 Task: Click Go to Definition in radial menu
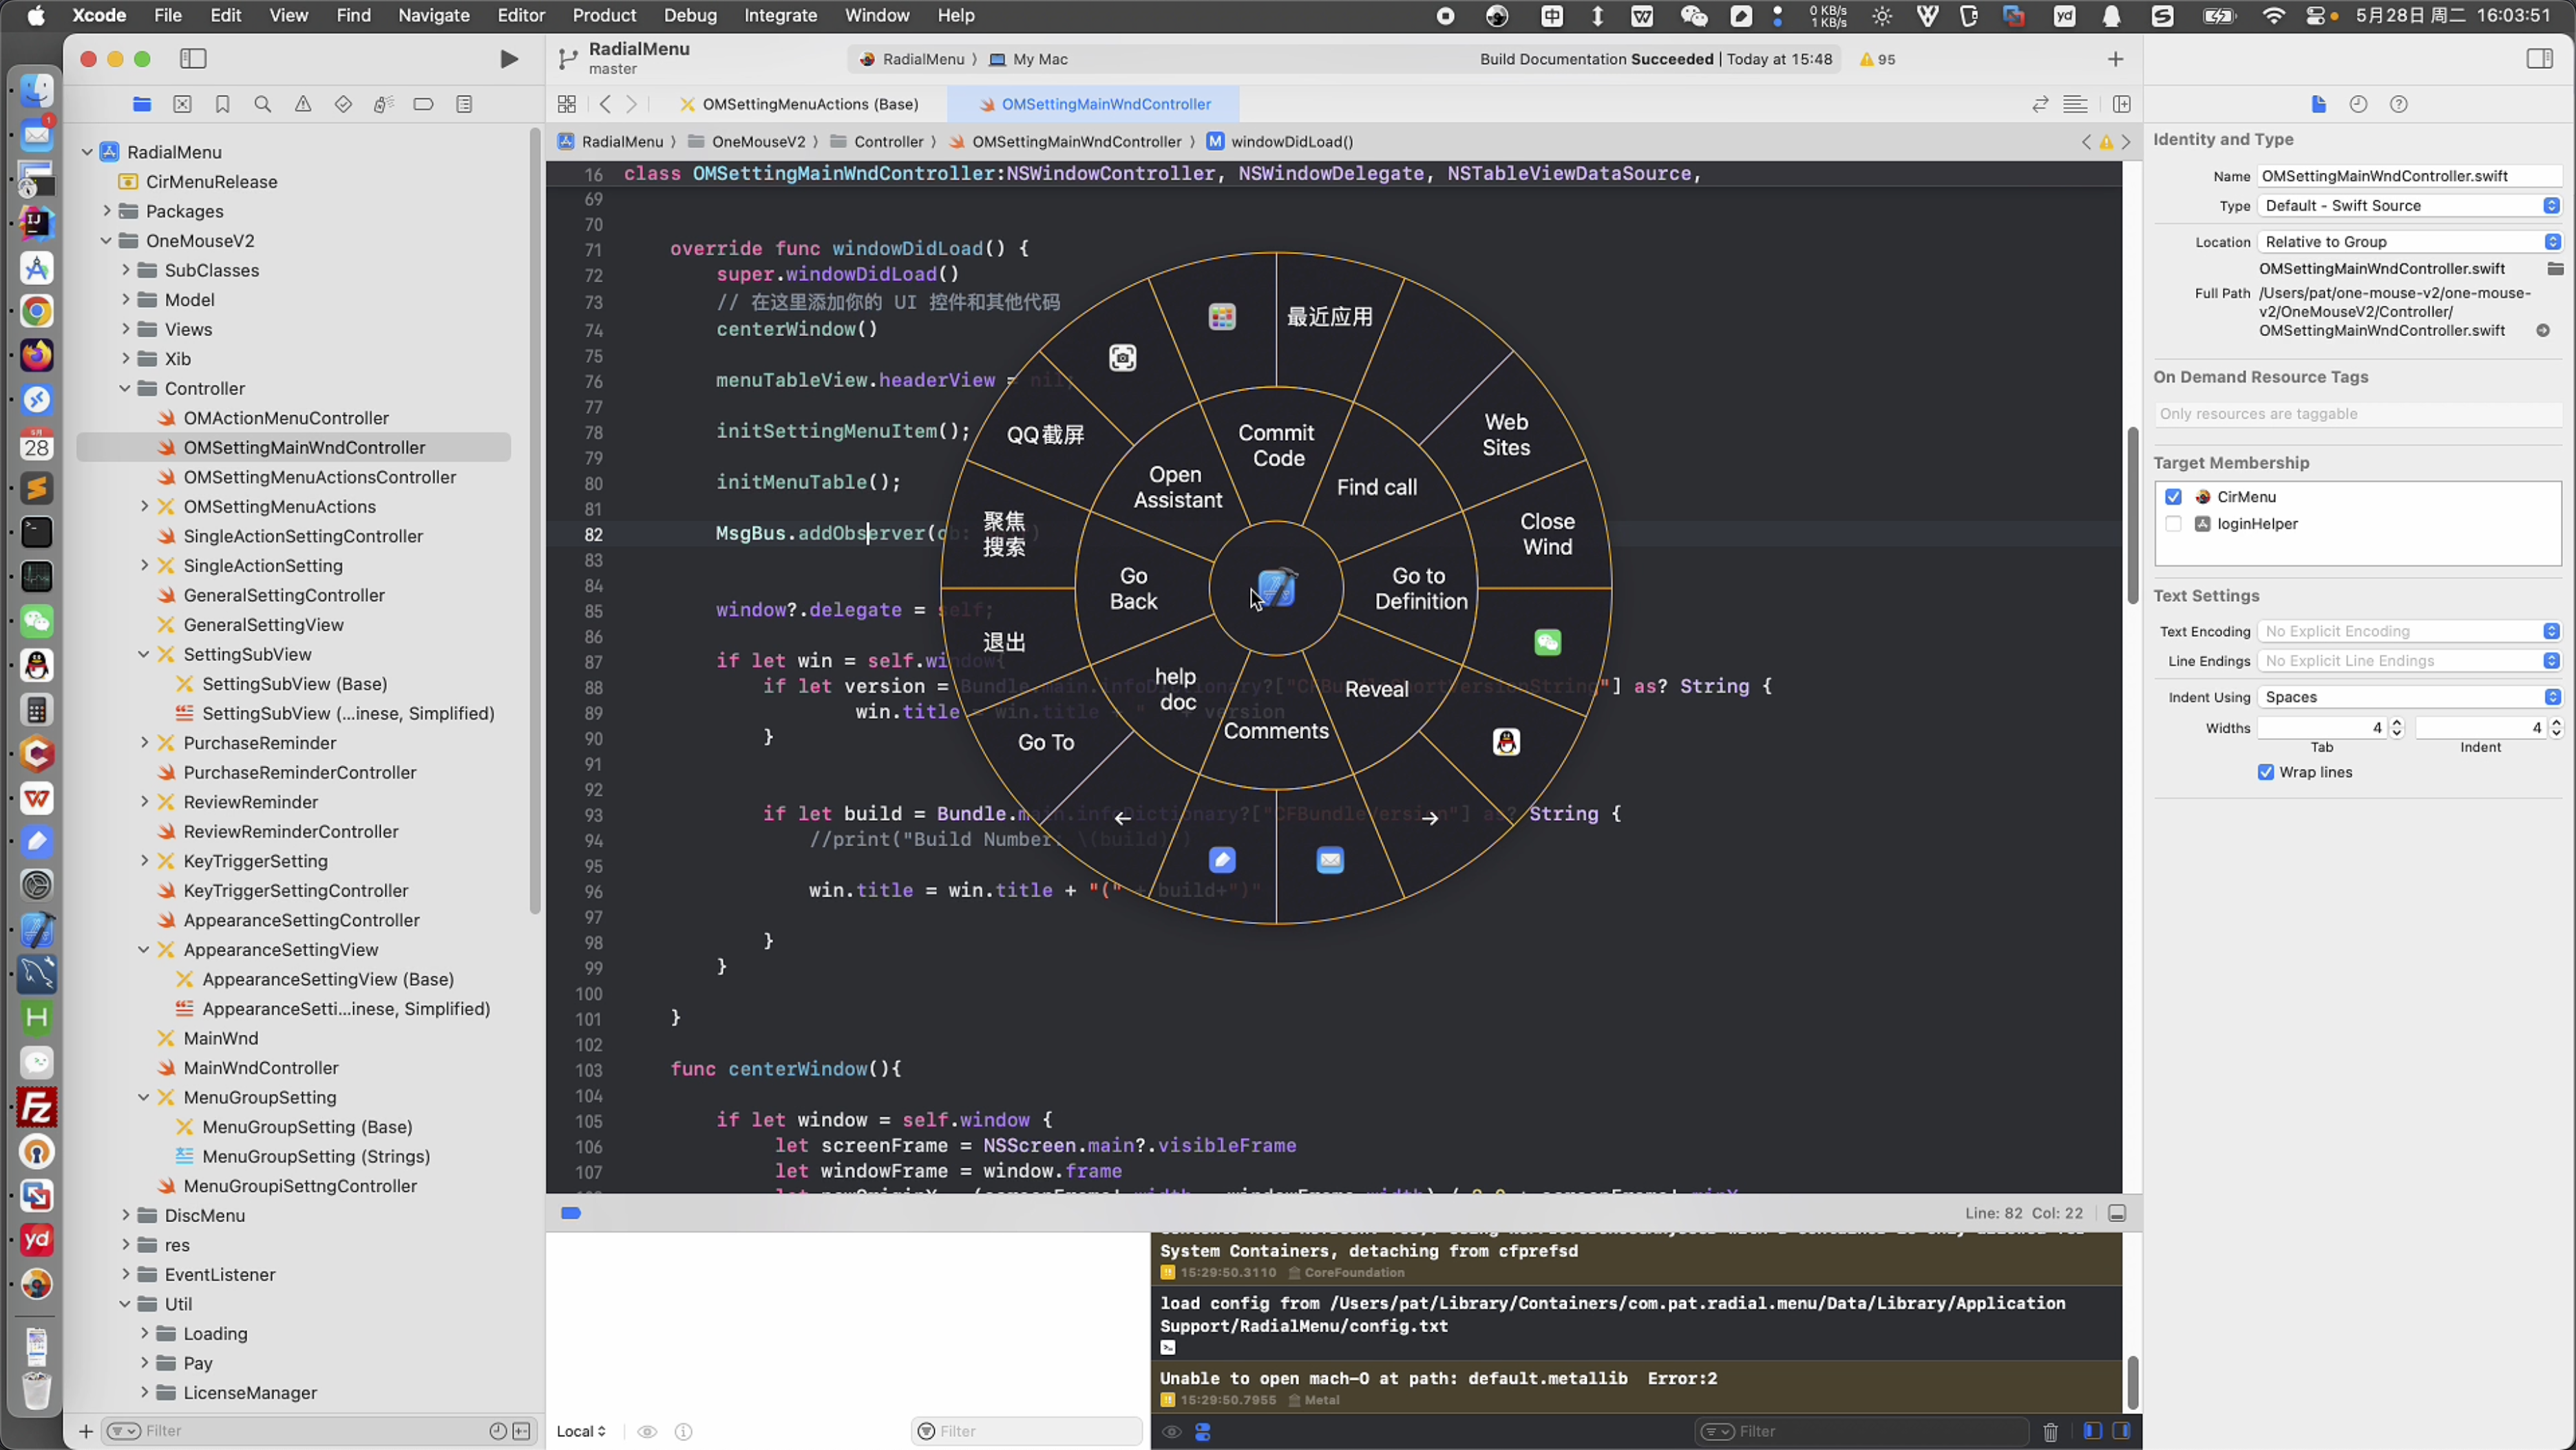[x=1420, y=588]
